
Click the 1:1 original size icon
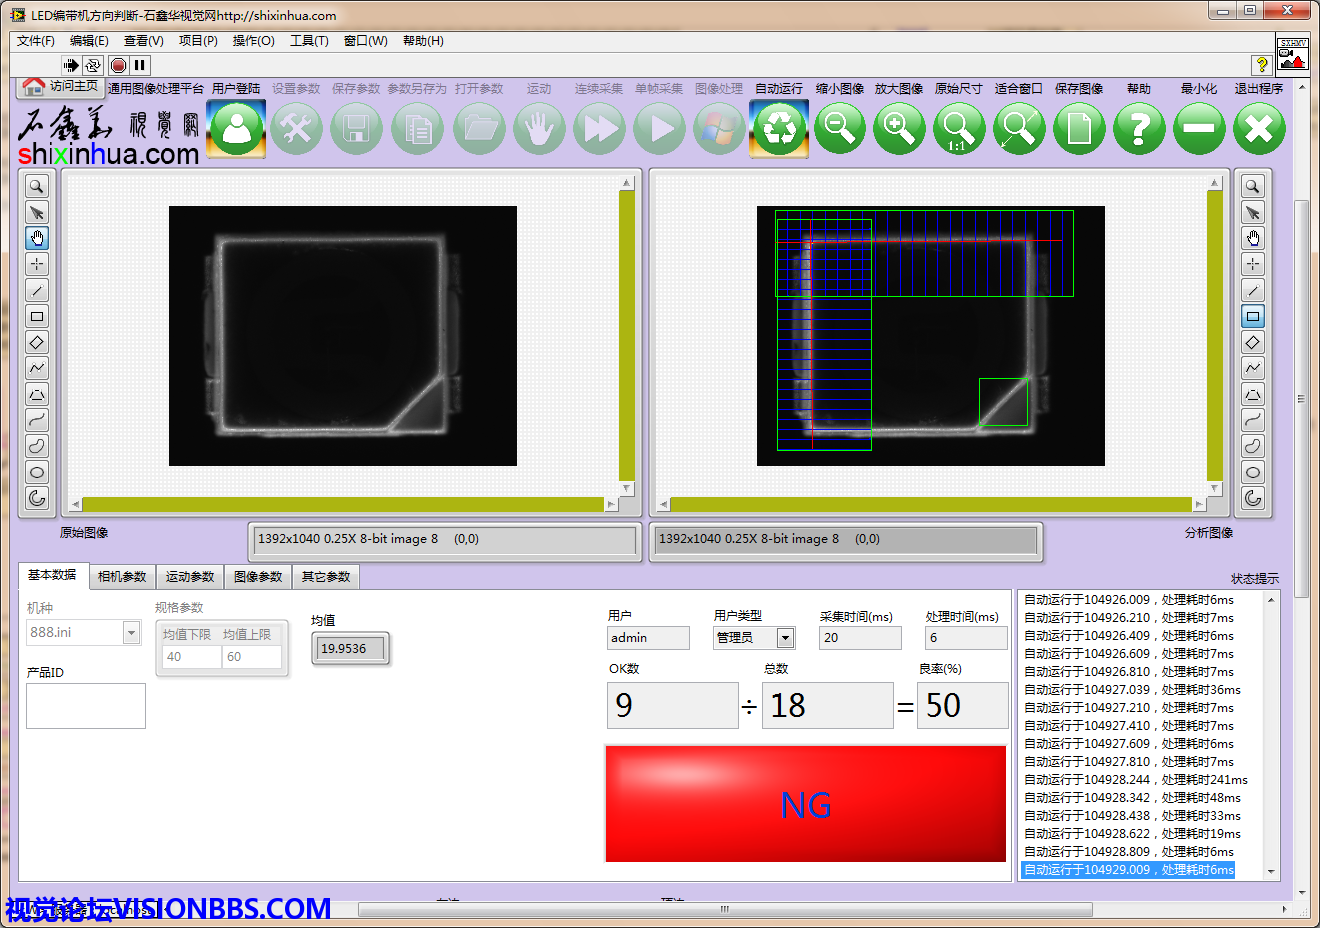[959, 129]
